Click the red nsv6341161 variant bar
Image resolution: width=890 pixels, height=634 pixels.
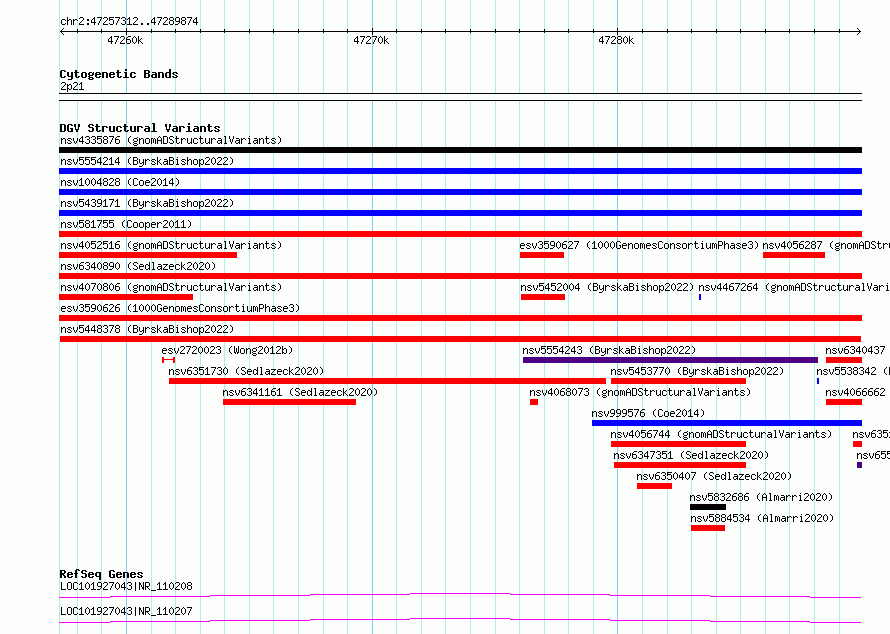point(289,402)
